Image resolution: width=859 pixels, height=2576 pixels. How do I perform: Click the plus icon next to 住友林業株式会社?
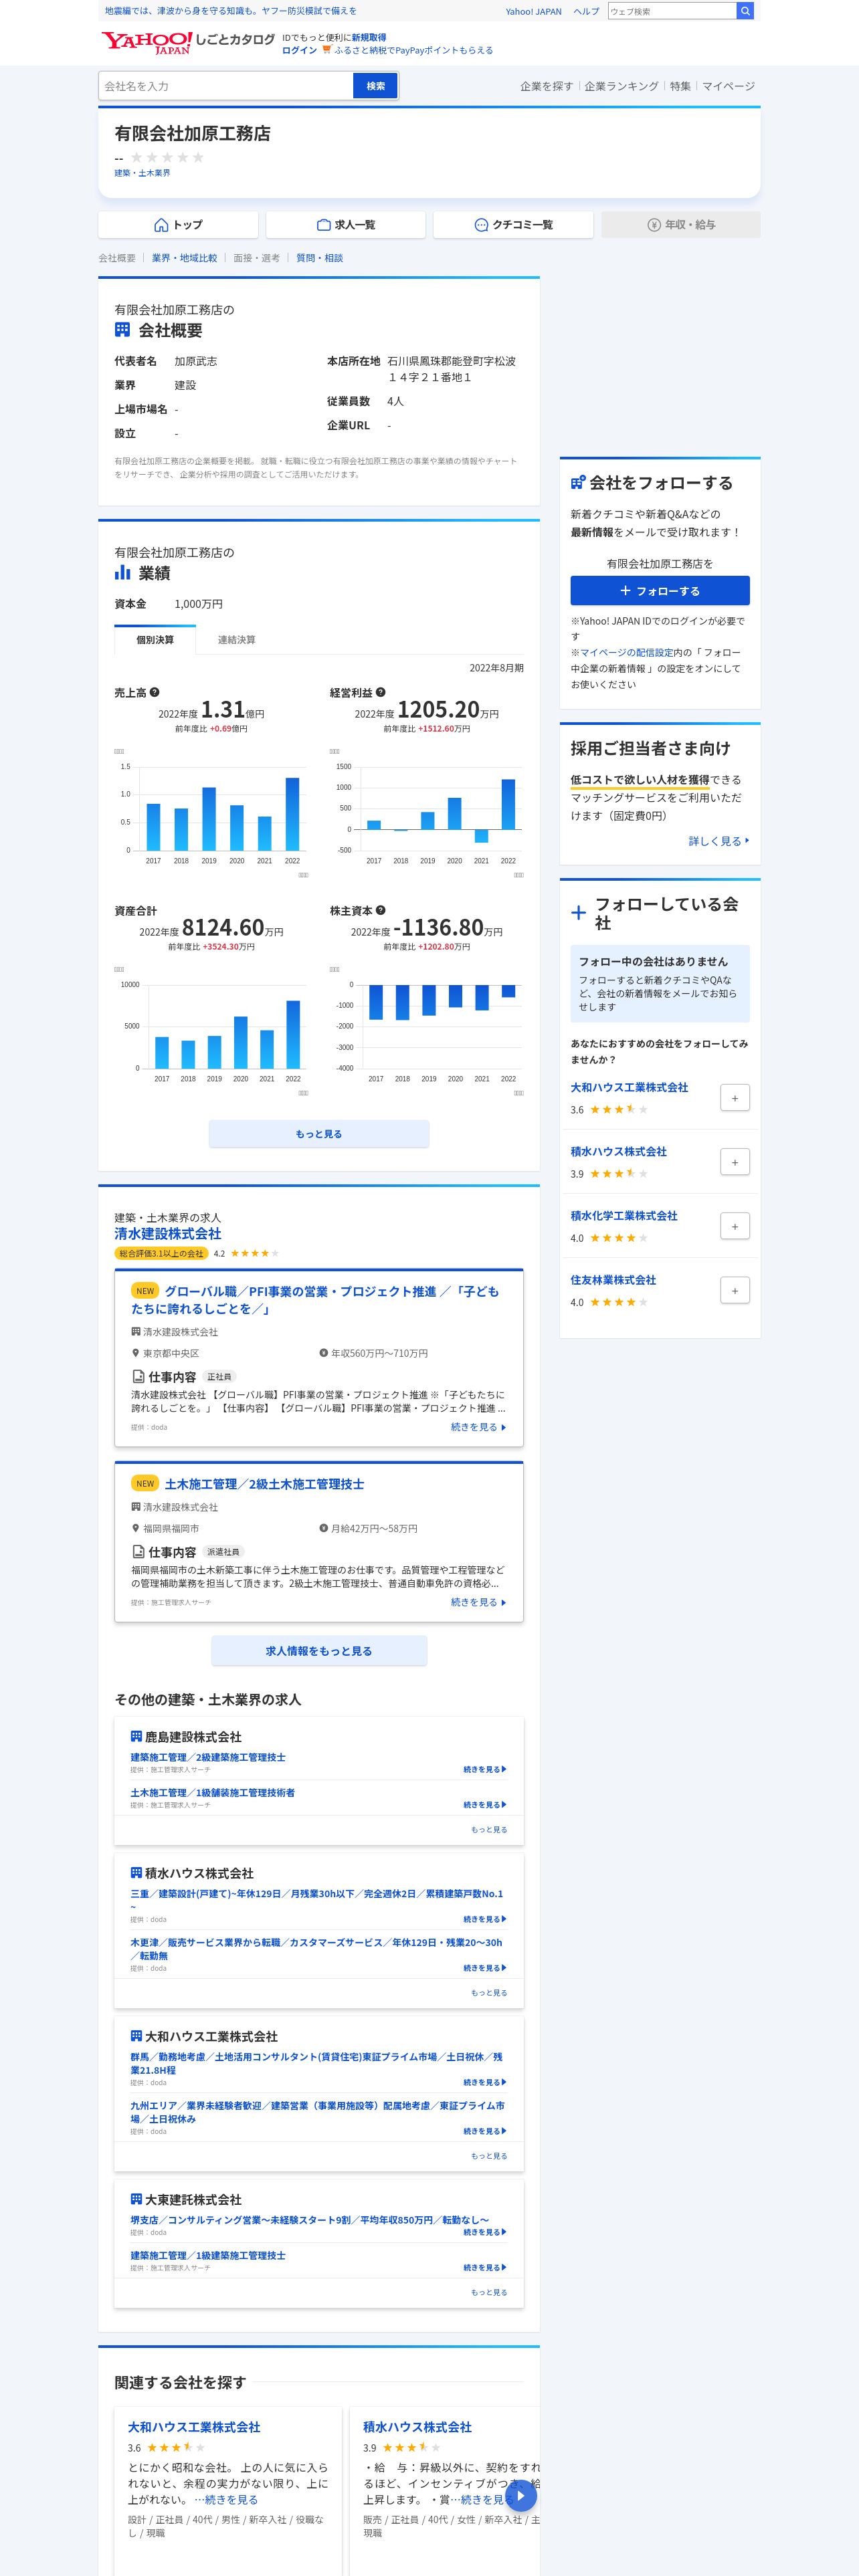(x=735, y=1290)
